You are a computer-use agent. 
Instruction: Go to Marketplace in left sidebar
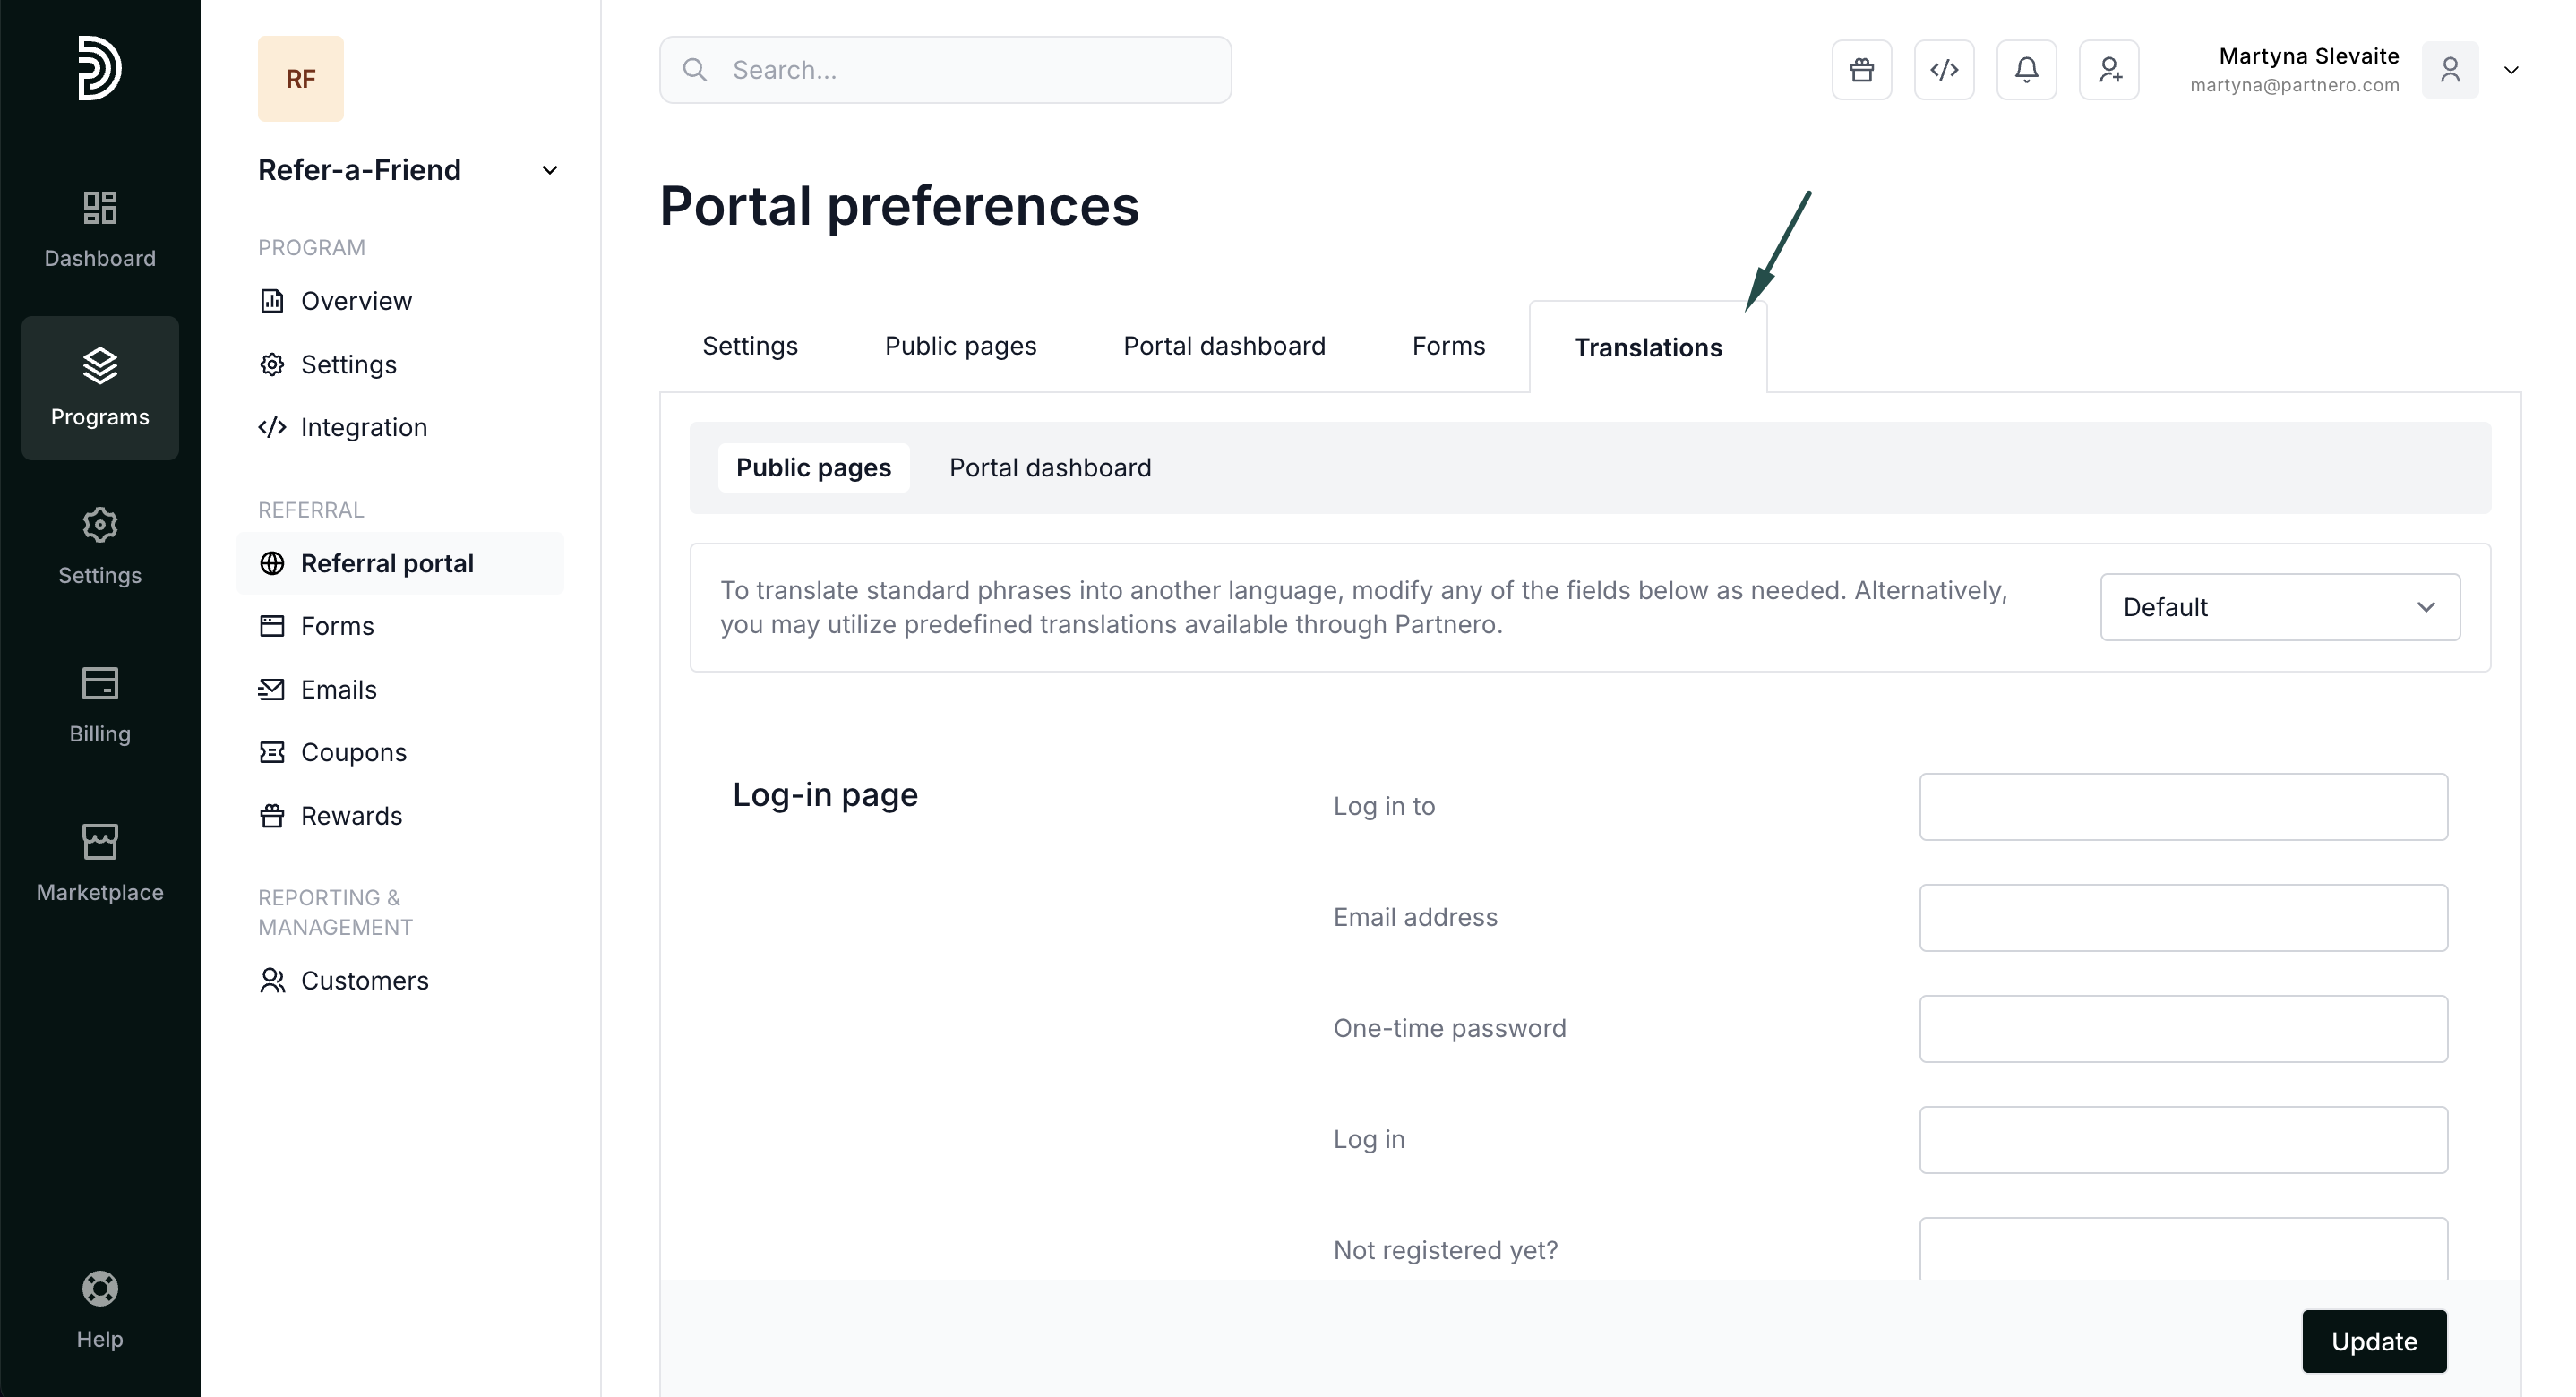tap(100, 862)
